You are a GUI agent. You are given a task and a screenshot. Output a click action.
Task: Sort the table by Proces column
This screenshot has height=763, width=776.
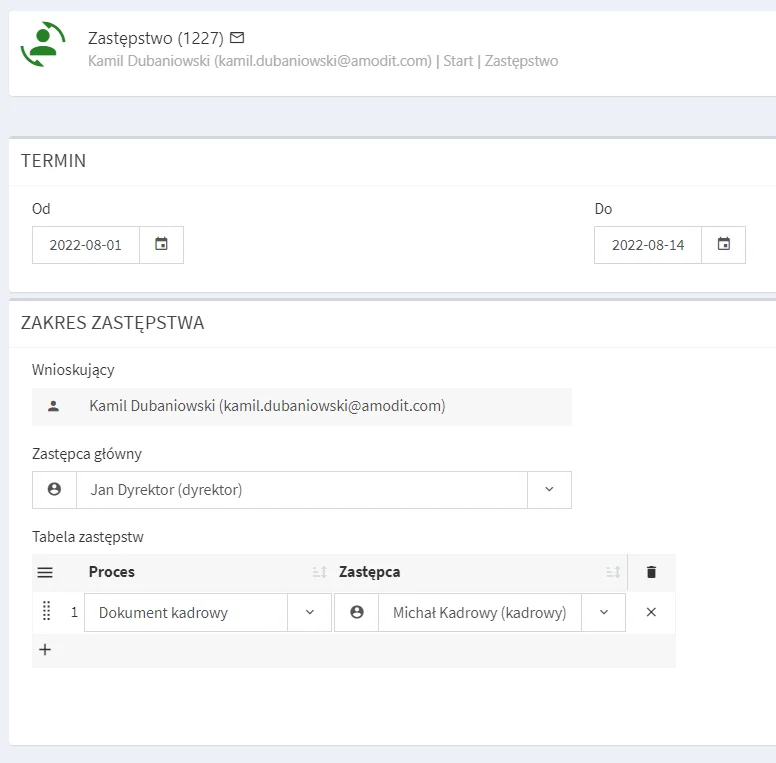click(320, 572)
